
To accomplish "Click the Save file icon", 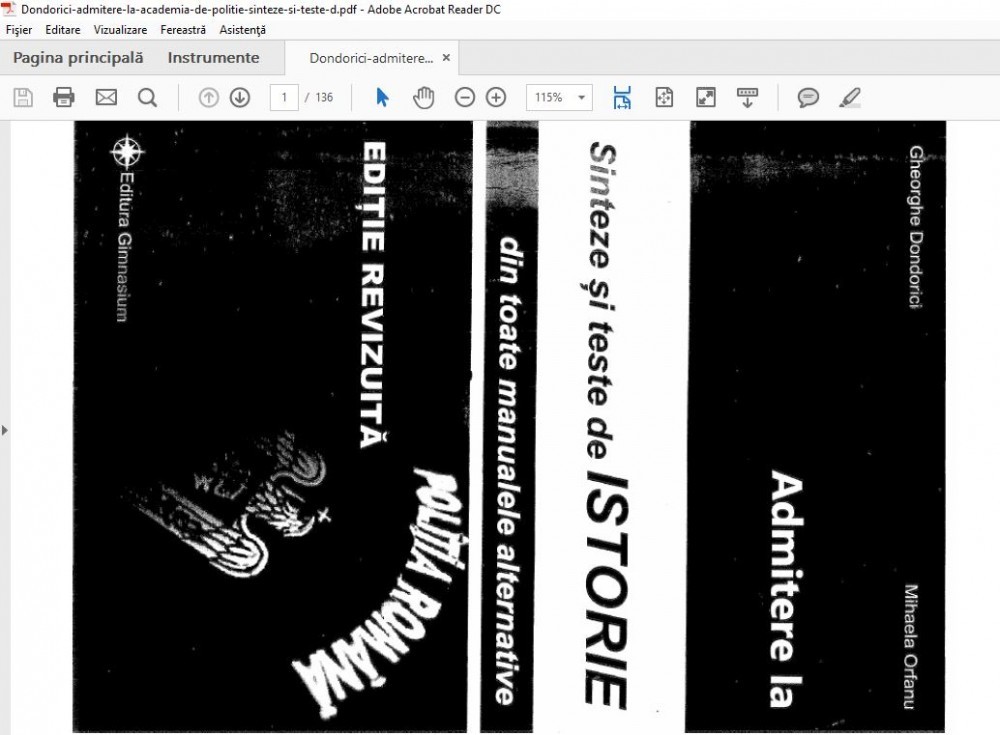I will pos(23,98).
